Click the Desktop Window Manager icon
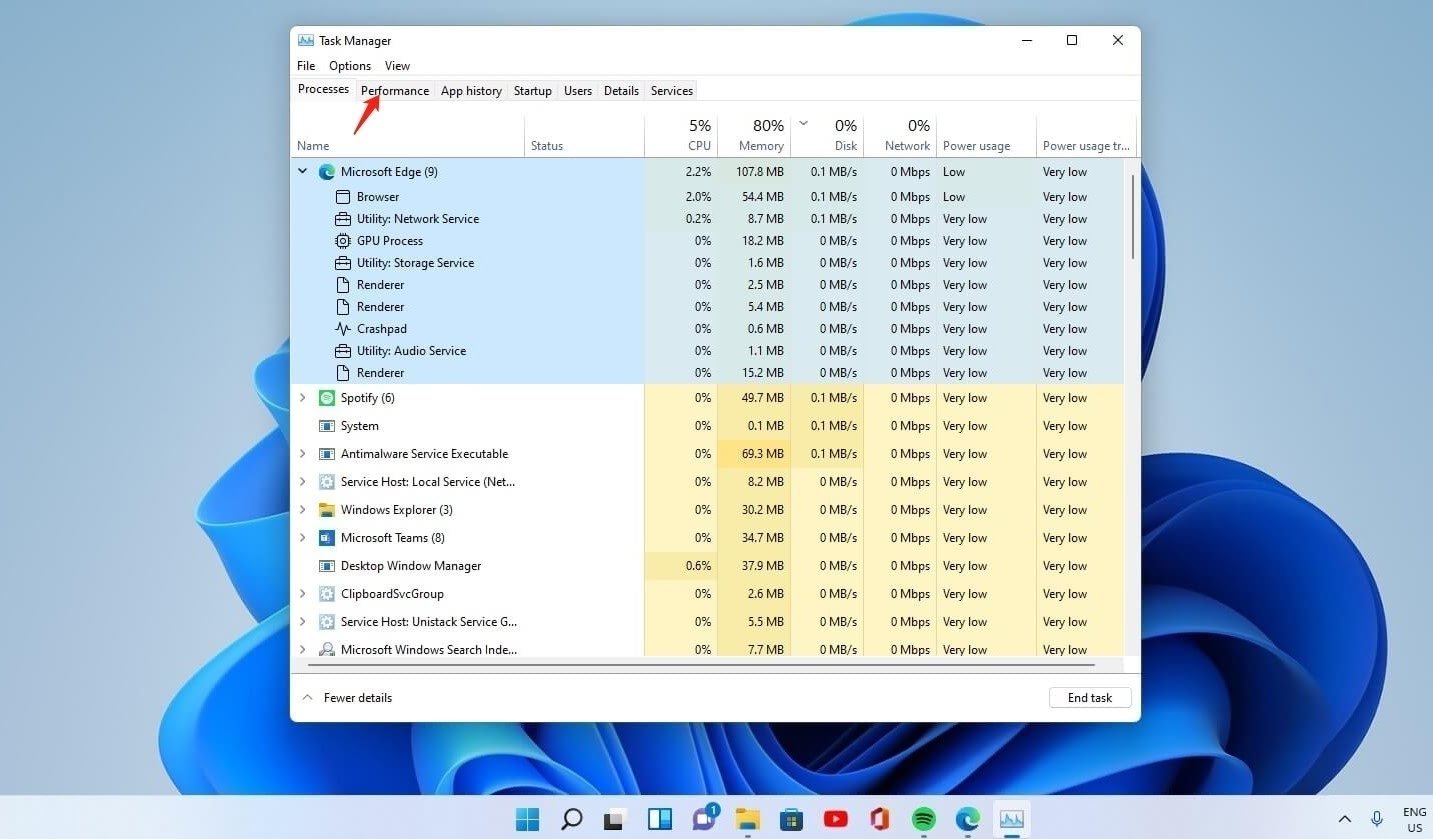This screenshot has width=1433, height=839. [326, 566]
